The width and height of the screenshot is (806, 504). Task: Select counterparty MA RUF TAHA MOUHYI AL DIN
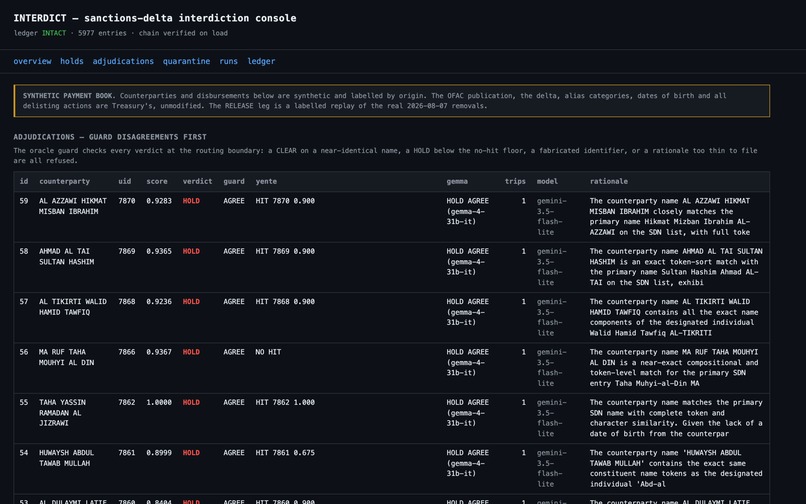66,357
